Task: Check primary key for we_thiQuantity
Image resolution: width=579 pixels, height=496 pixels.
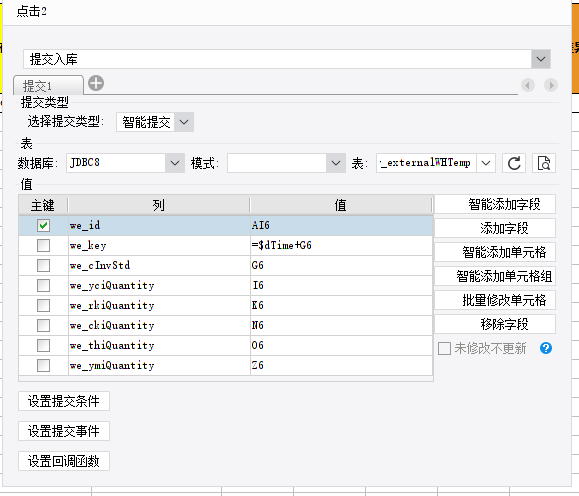Action: click(x=44, y=346)
